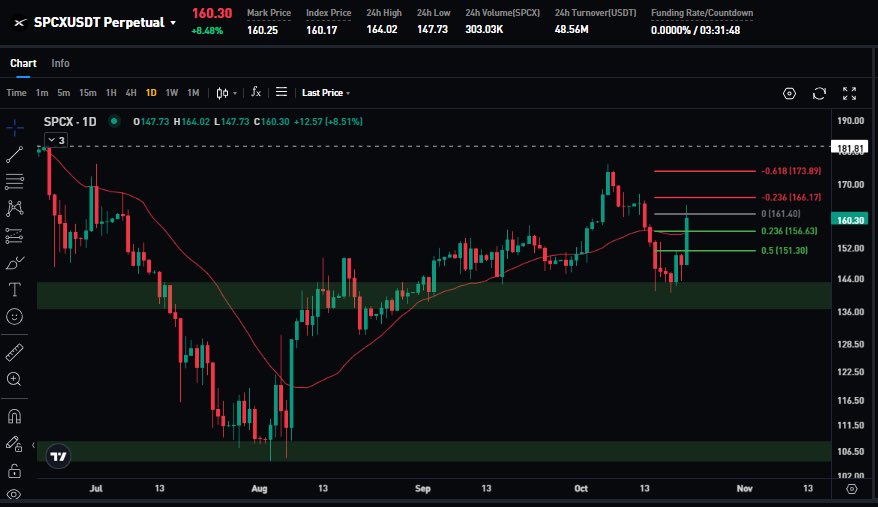Select the 4H timeframe

pos(130,93)
